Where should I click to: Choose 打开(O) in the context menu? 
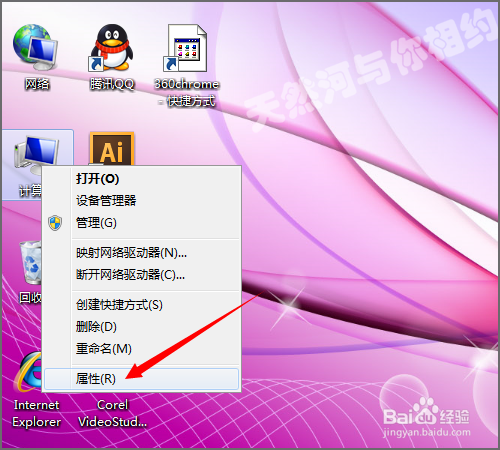click(141, 179)
